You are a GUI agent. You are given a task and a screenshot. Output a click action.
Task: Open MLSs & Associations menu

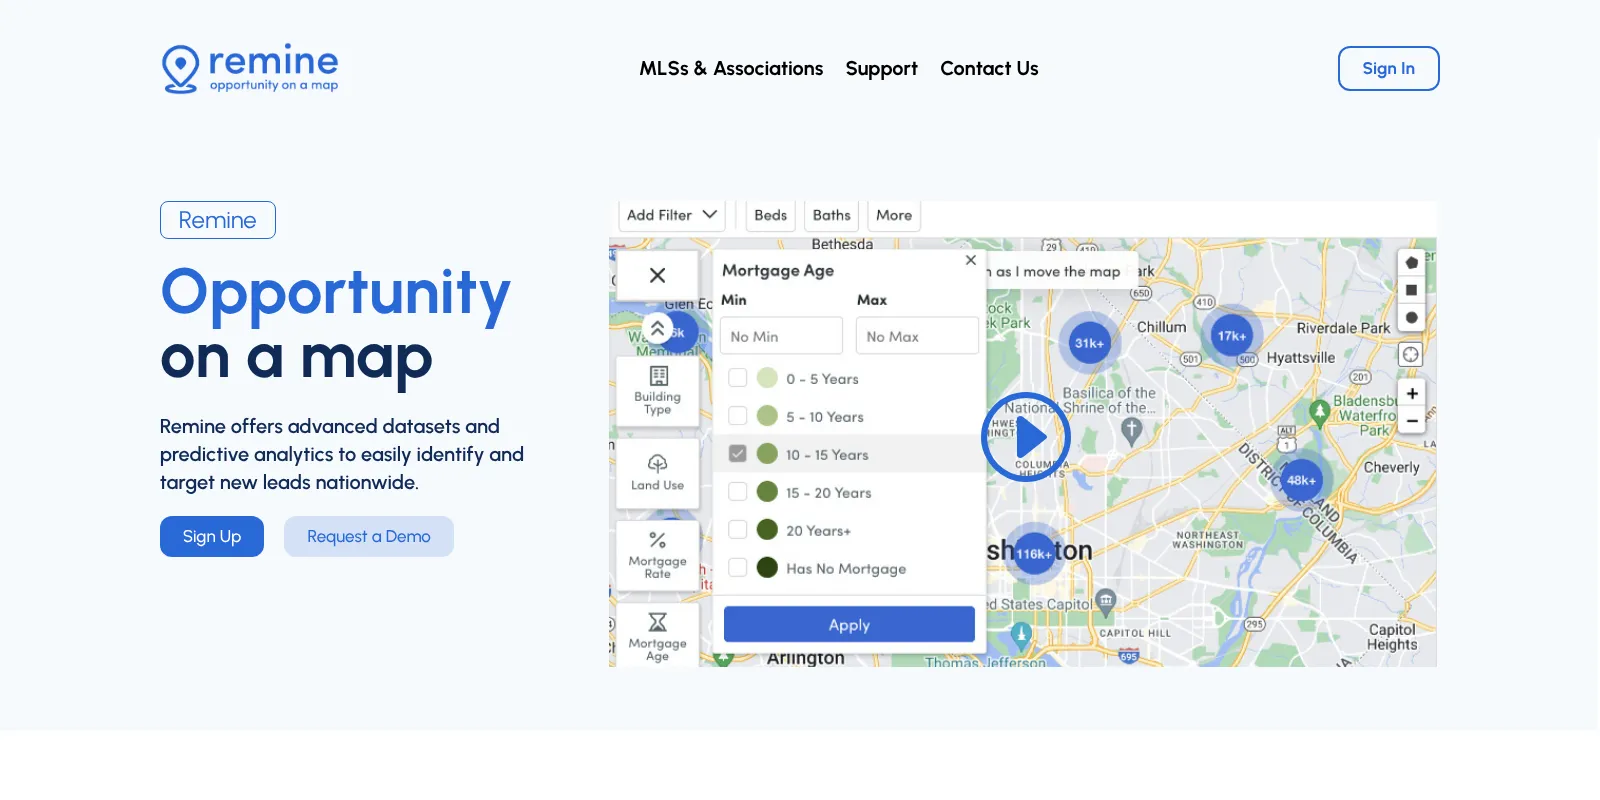(731, 69)
